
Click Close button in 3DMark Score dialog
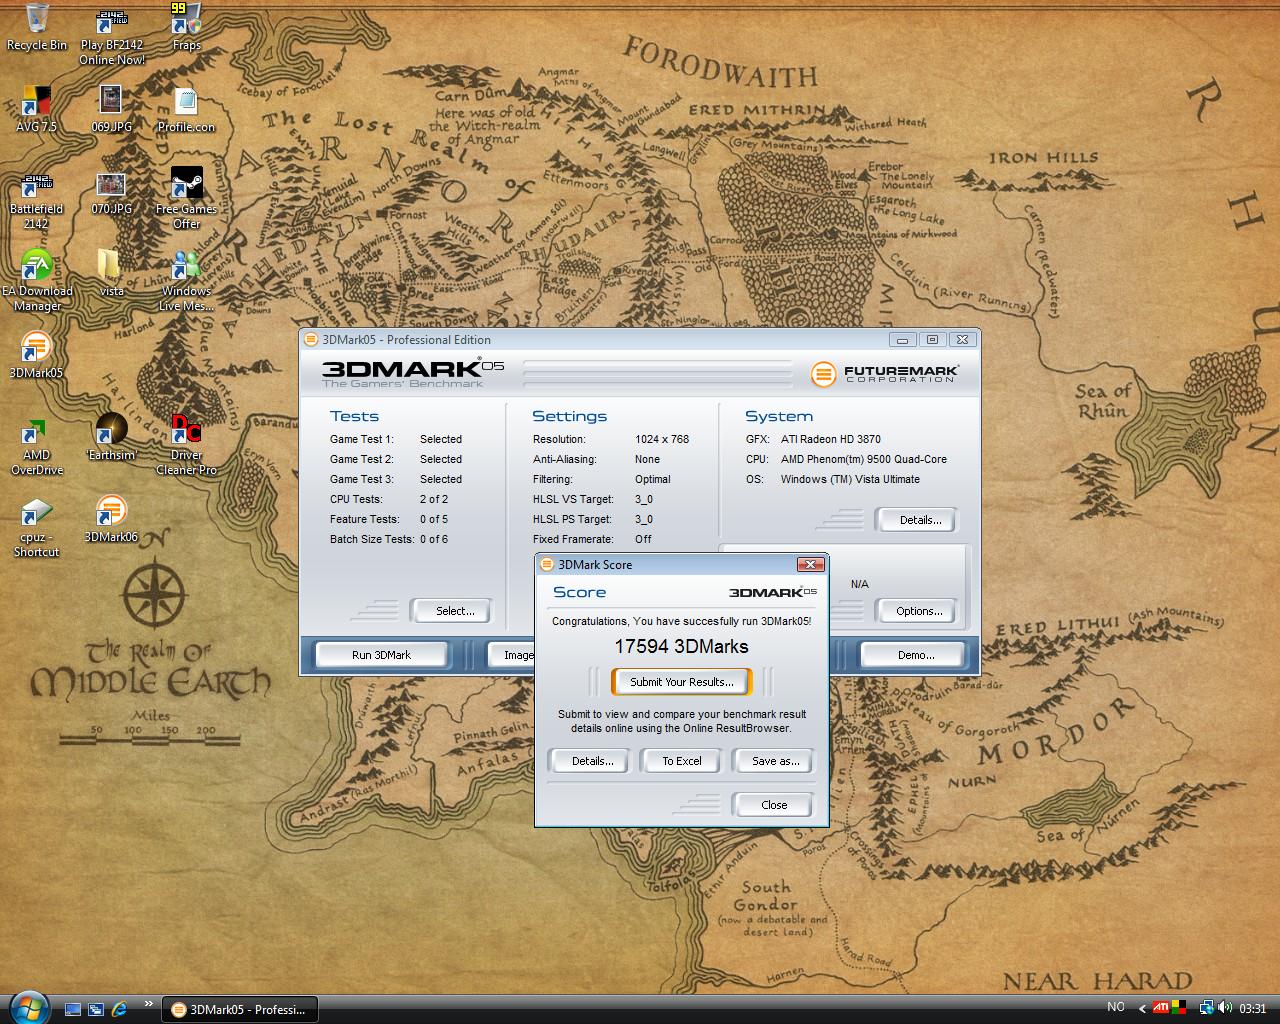(x=774, y=805)
